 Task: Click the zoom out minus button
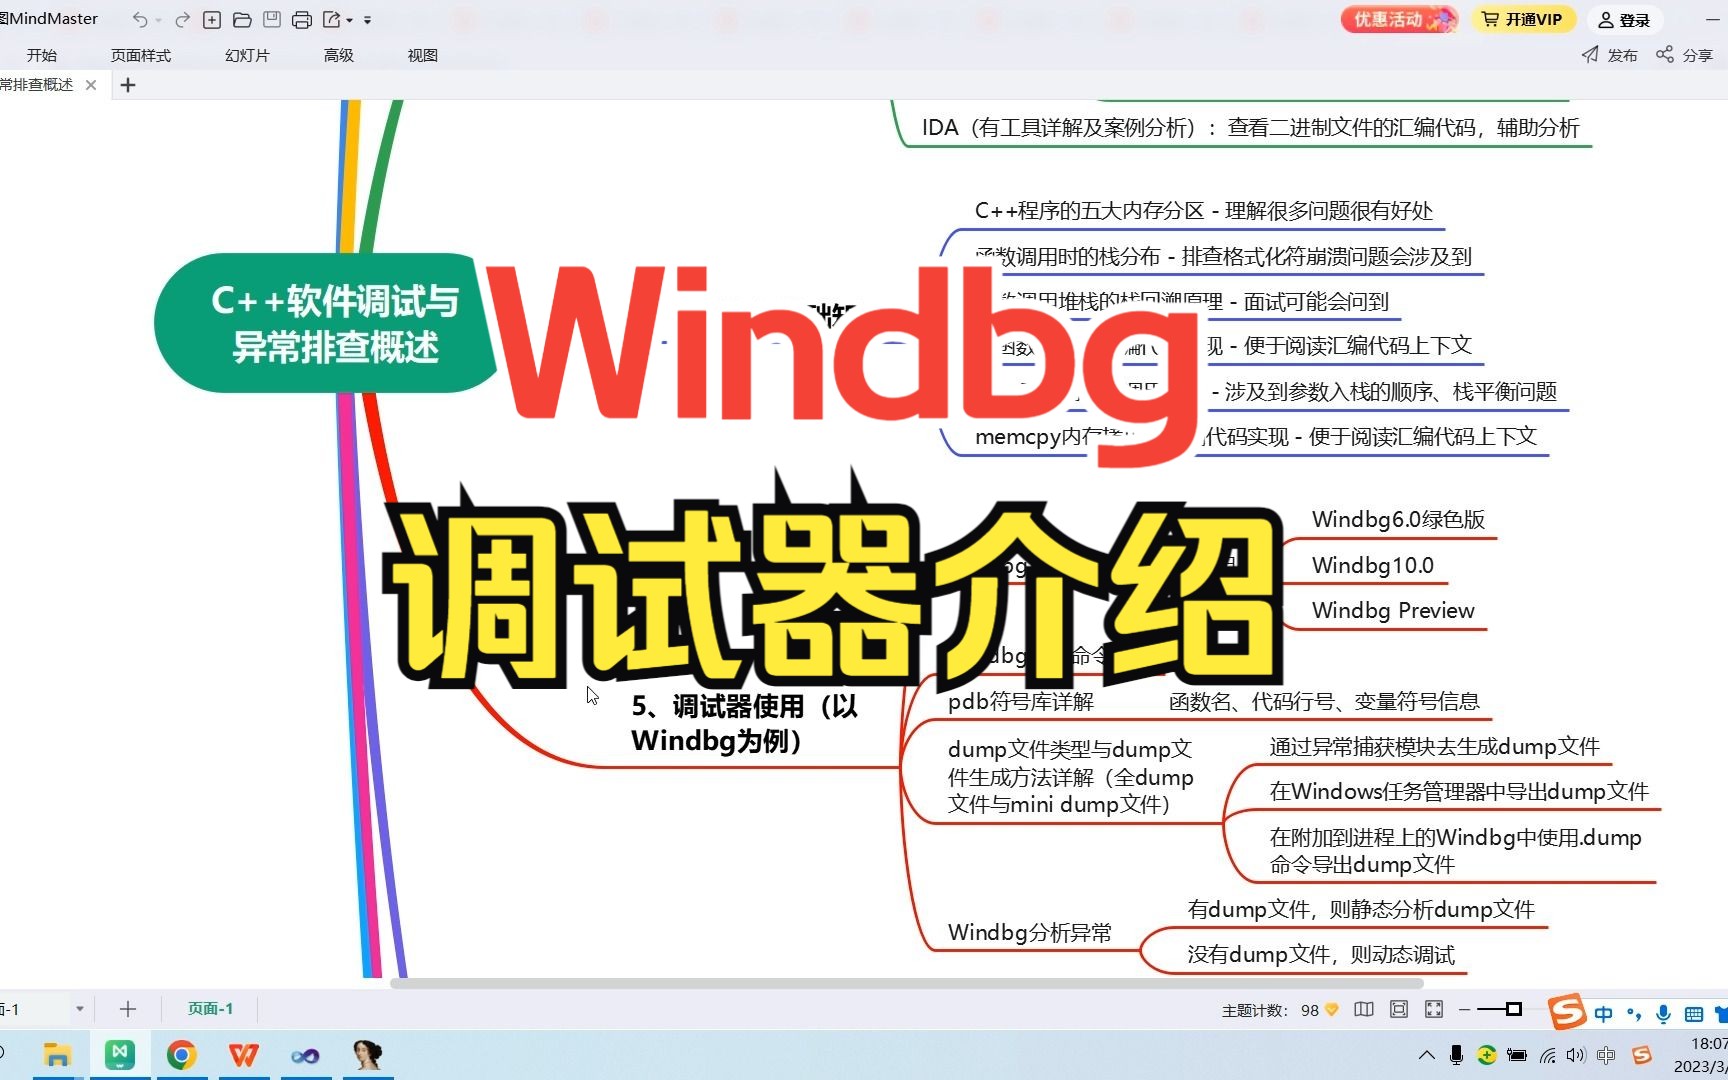point(1464,1010)
